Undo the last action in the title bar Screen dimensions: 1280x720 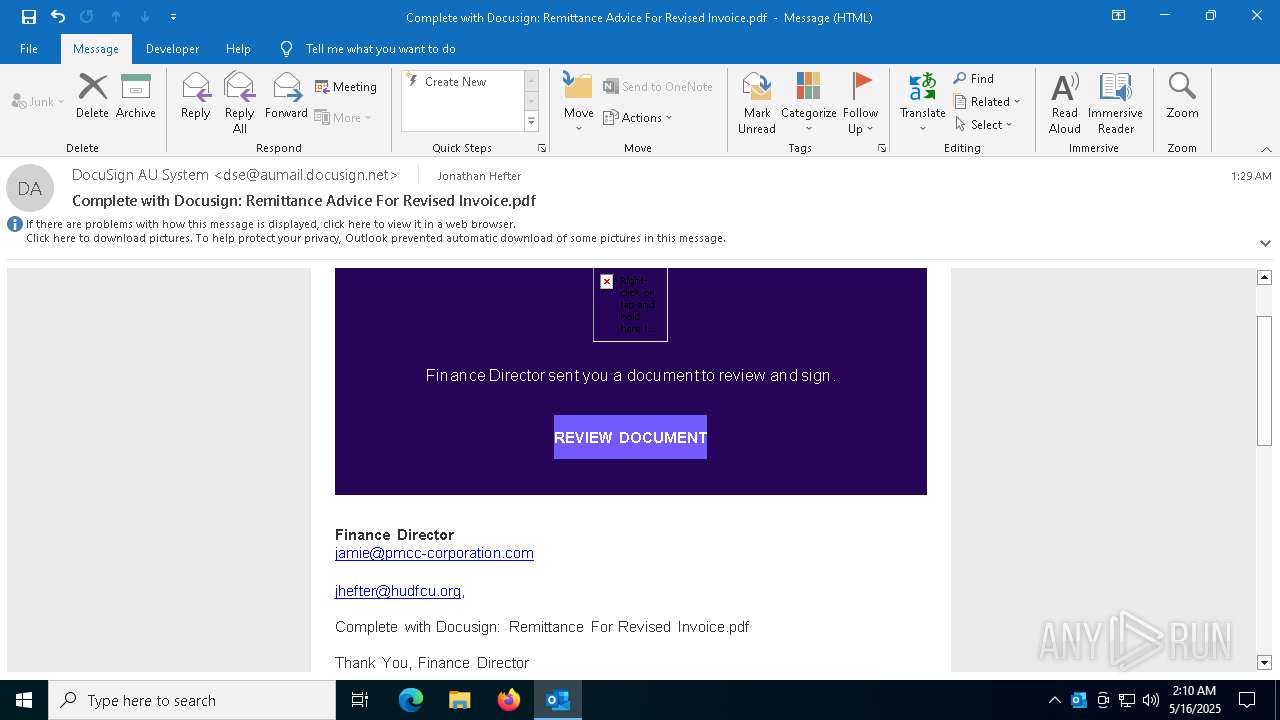58,17
